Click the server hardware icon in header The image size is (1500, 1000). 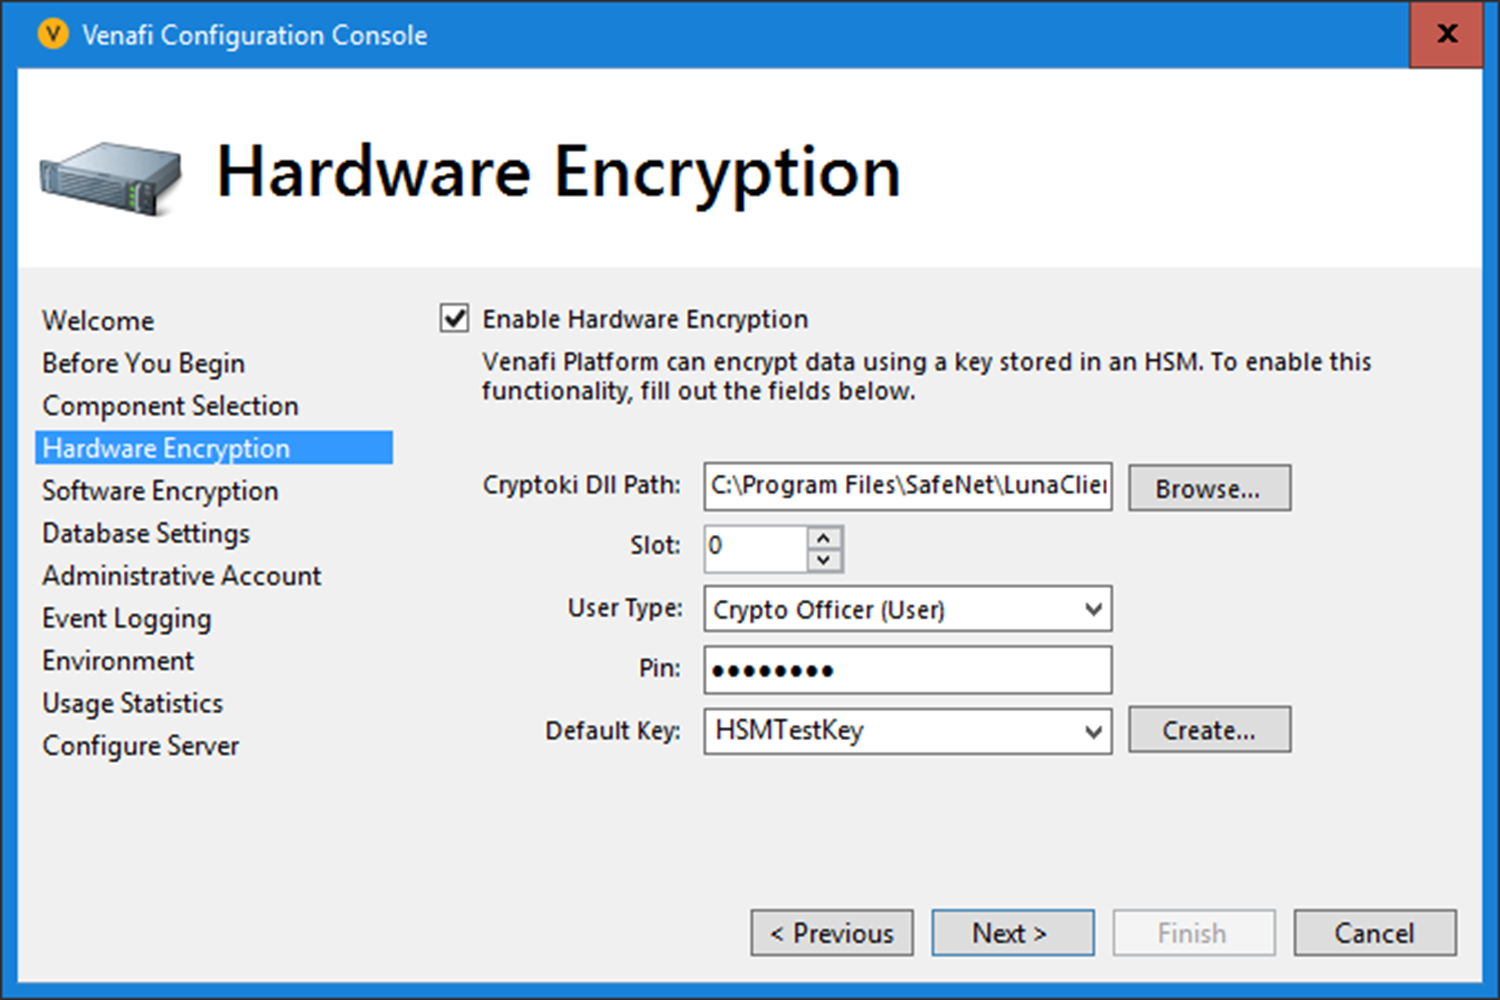tap(108, 180)
